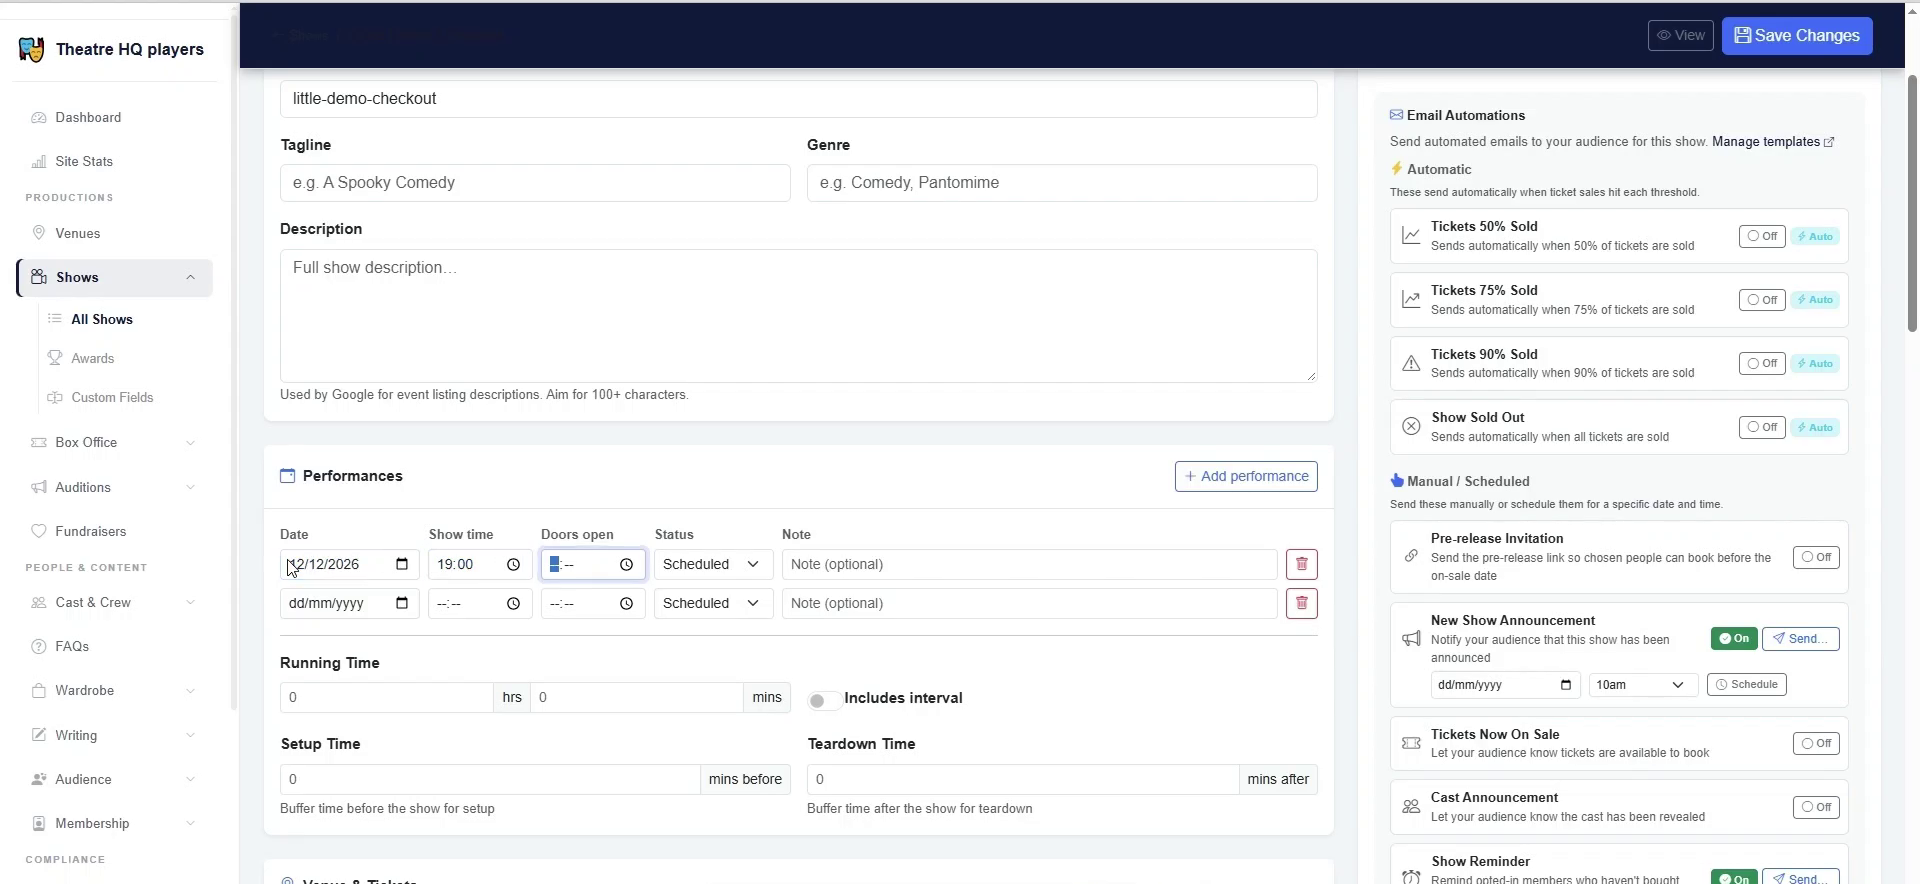Delete the first performance row
Viewport: 1920px width, 884px height.
(x=1301, y=564)
